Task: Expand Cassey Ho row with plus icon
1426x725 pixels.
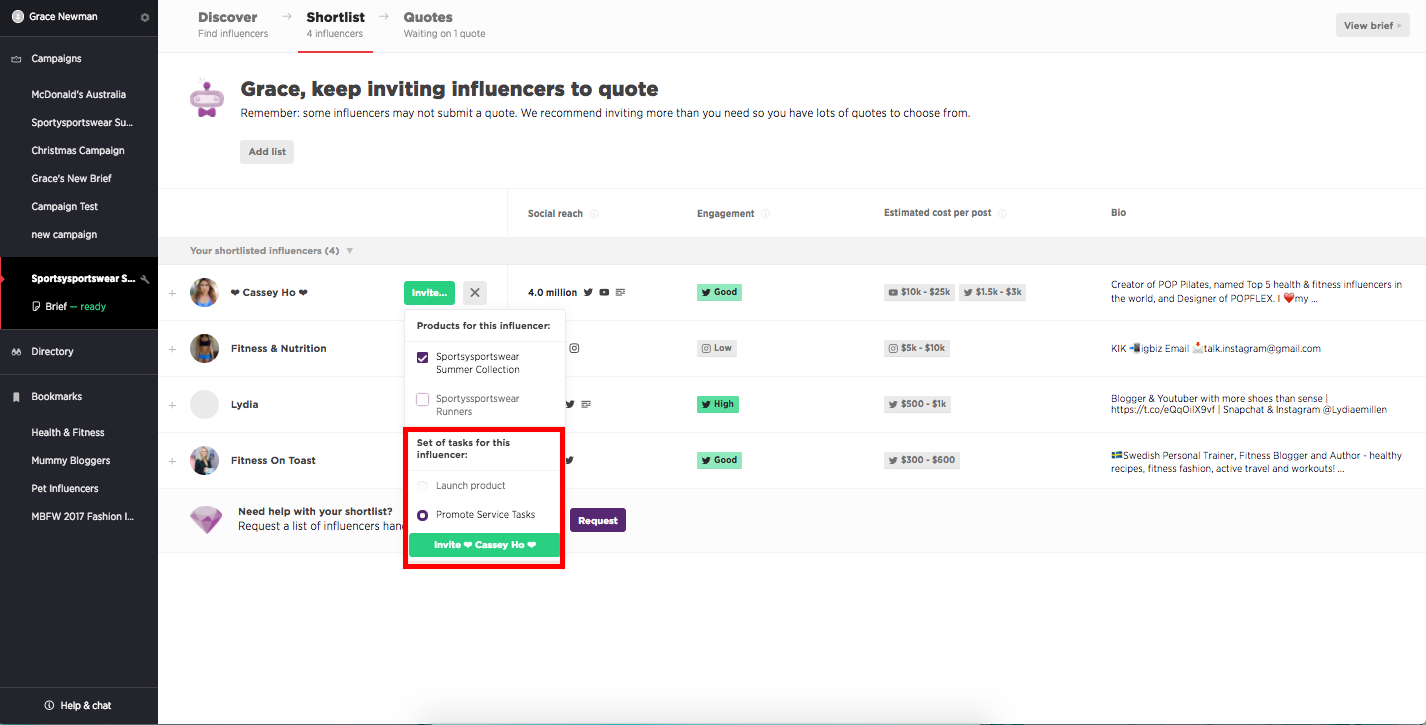Action: click(x=172, y=293)
